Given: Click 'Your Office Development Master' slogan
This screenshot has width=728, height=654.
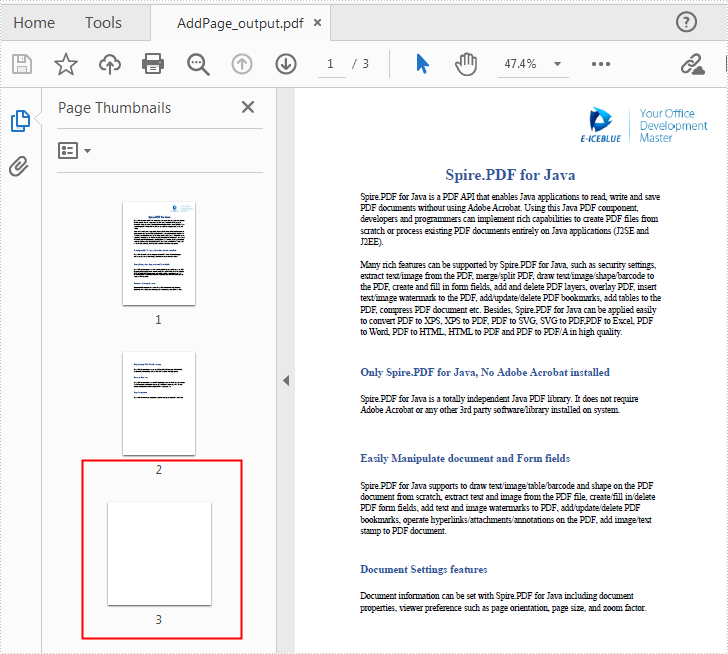Looking at the screenshot, I should coord(673,125).
